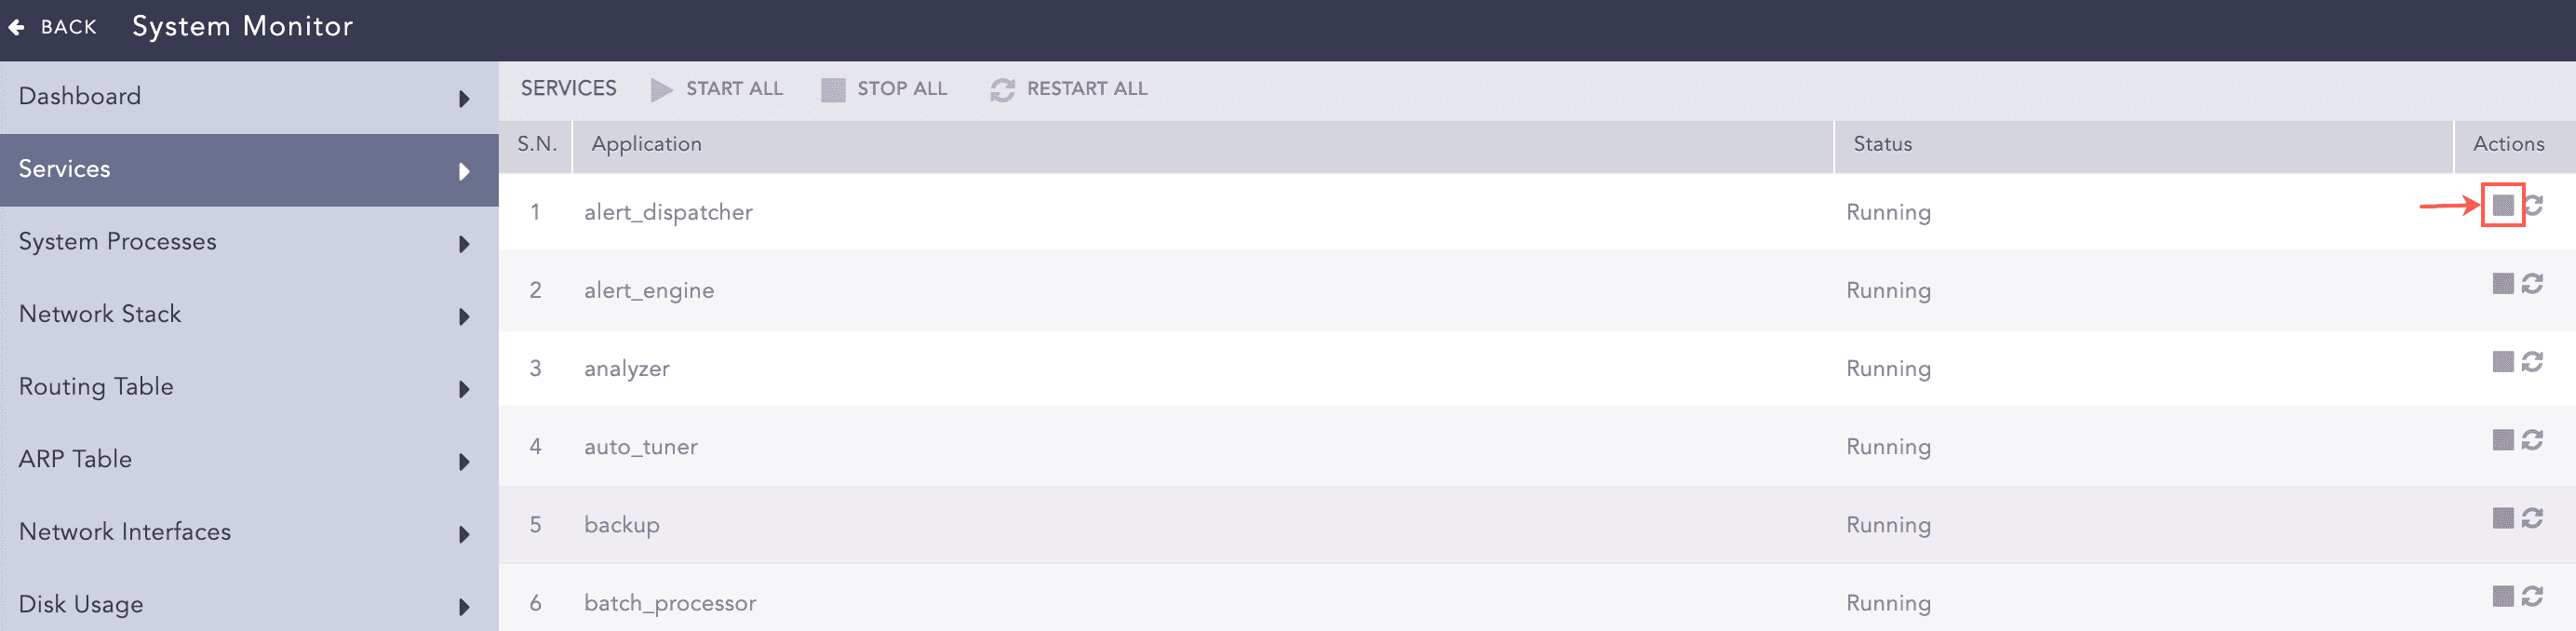
Task: Stop the alert_engine service
Action: 2502,284
